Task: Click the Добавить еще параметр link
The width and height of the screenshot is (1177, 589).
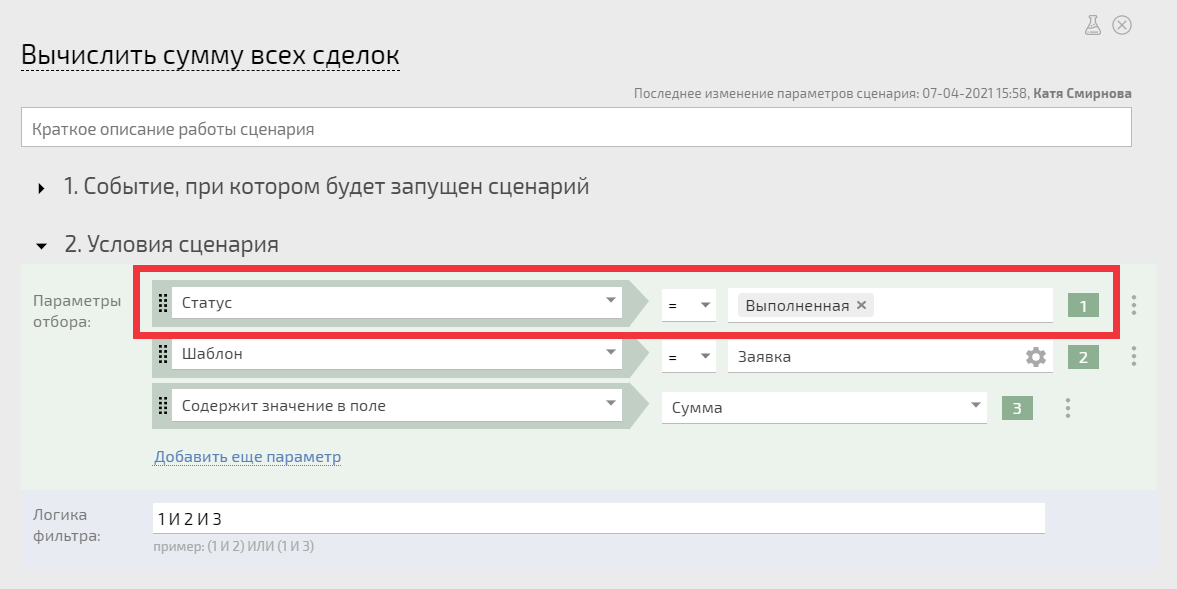Action: (247, 457)
